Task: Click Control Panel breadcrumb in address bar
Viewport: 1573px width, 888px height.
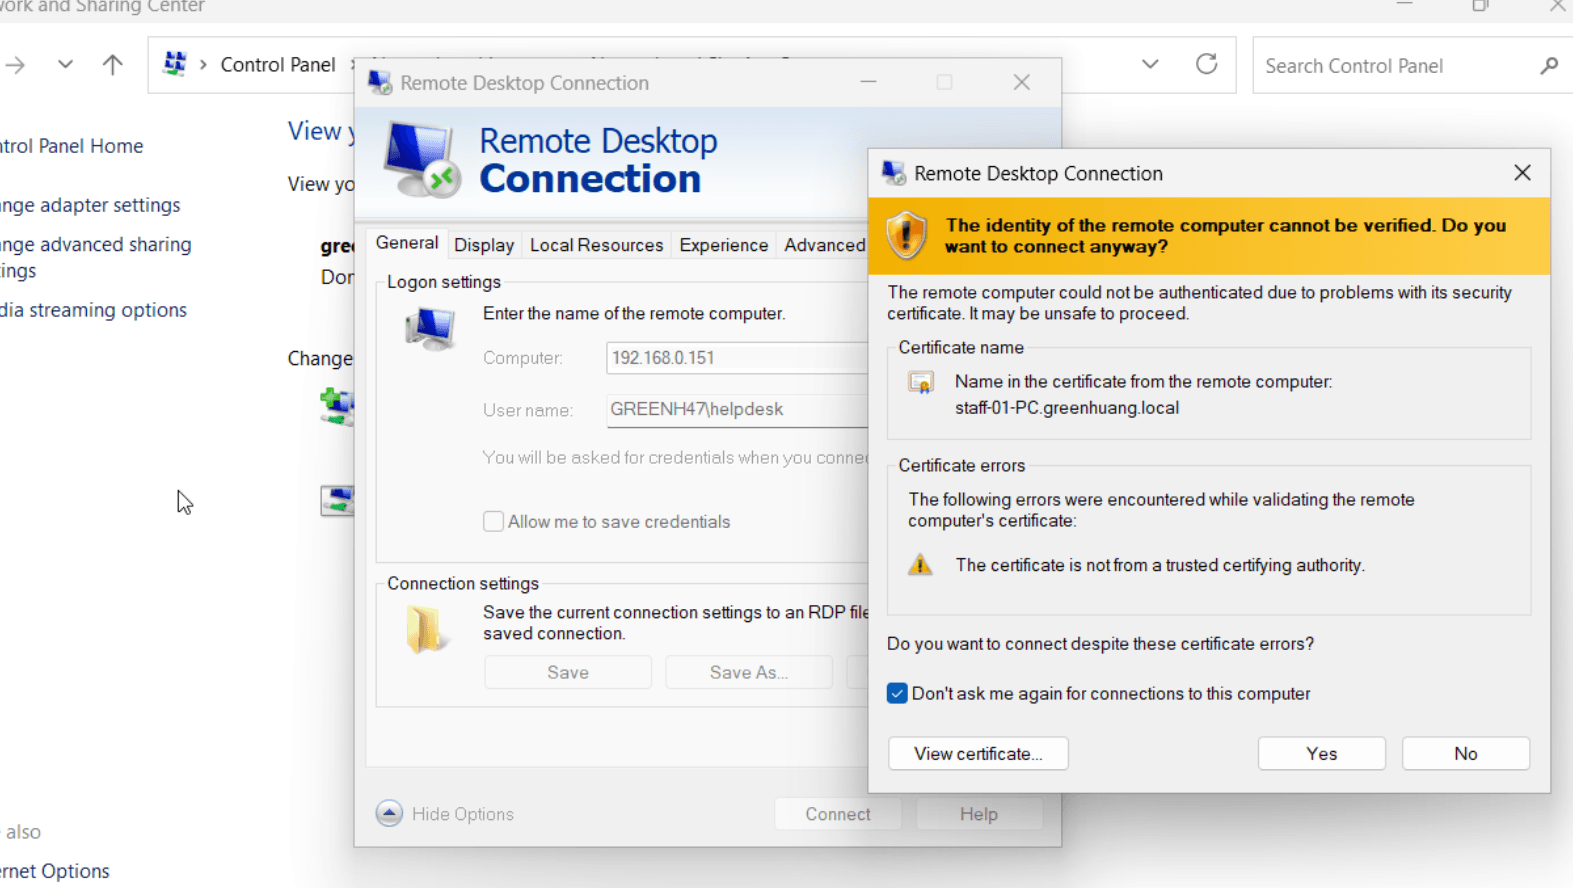Action: [x=277, y=65]
